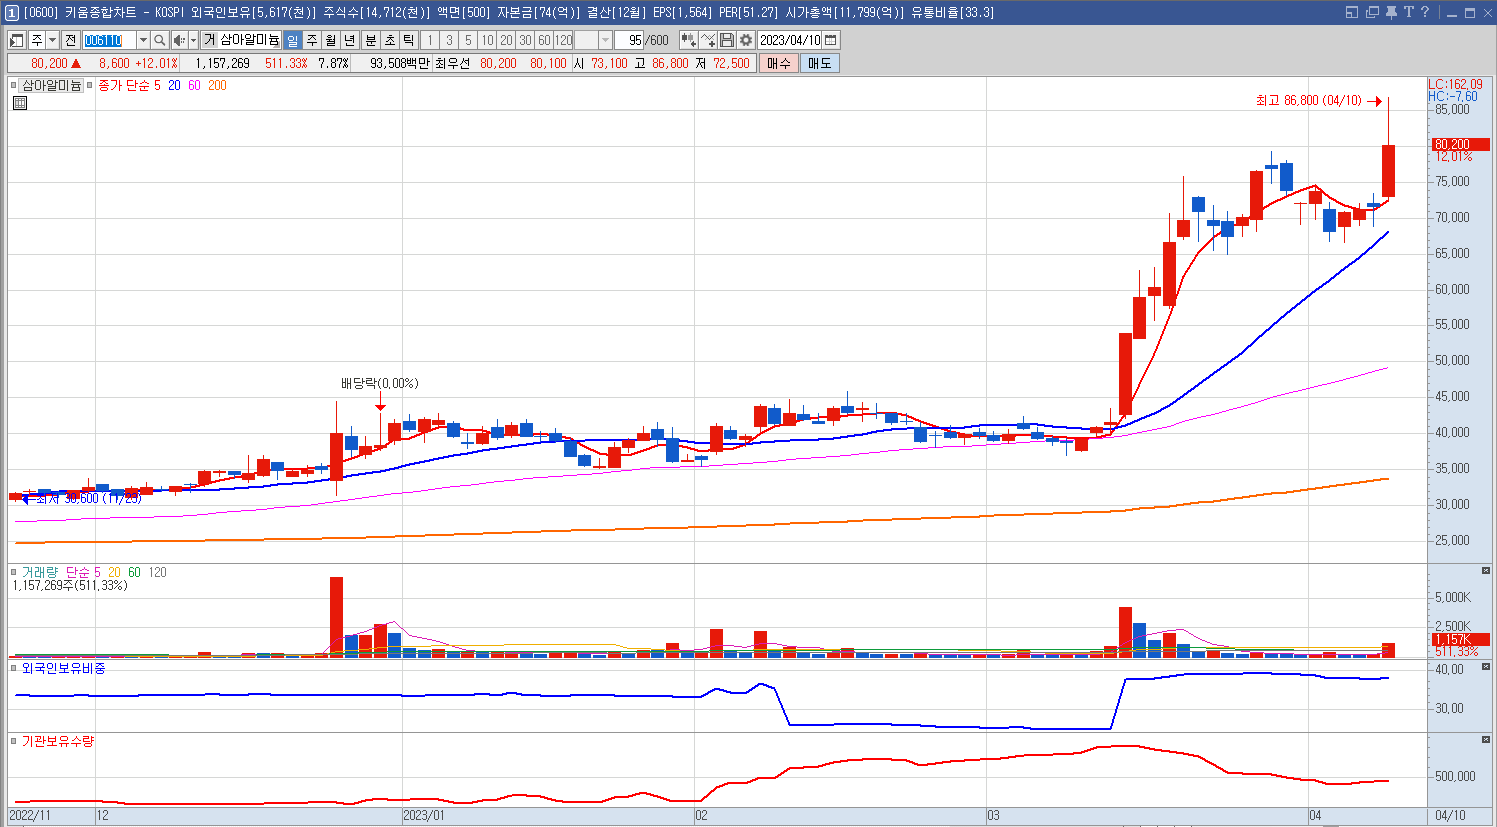This screenshot has width=1497, height=827.
Task: Click the grid table icon under 삼아알미늄
Action: click(20, 103)
